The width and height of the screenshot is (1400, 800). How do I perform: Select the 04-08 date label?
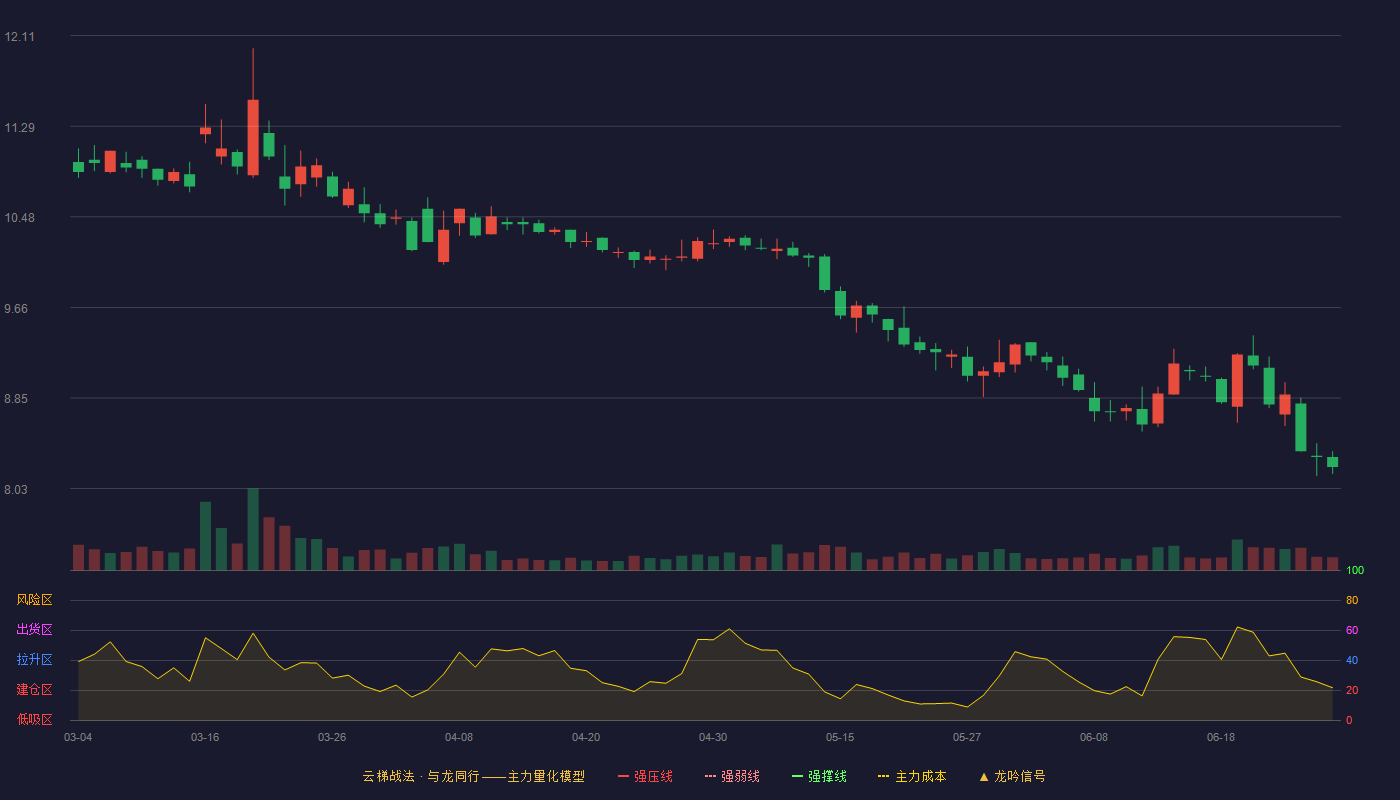point(459,737)
